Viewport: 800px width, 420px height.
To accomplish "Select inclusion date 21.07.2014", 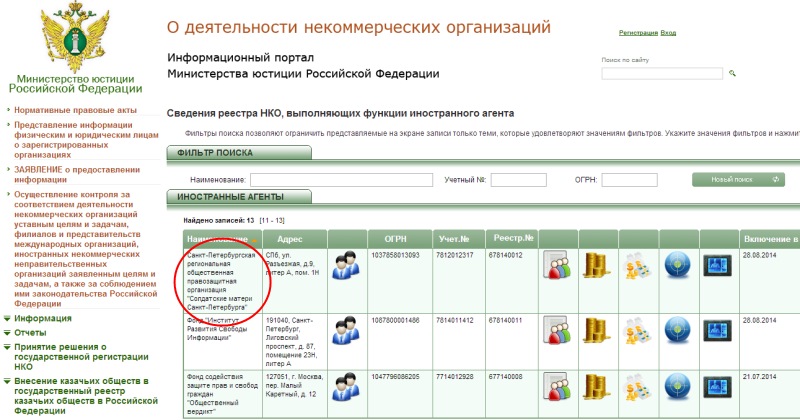I will click(x=759, y=377).
